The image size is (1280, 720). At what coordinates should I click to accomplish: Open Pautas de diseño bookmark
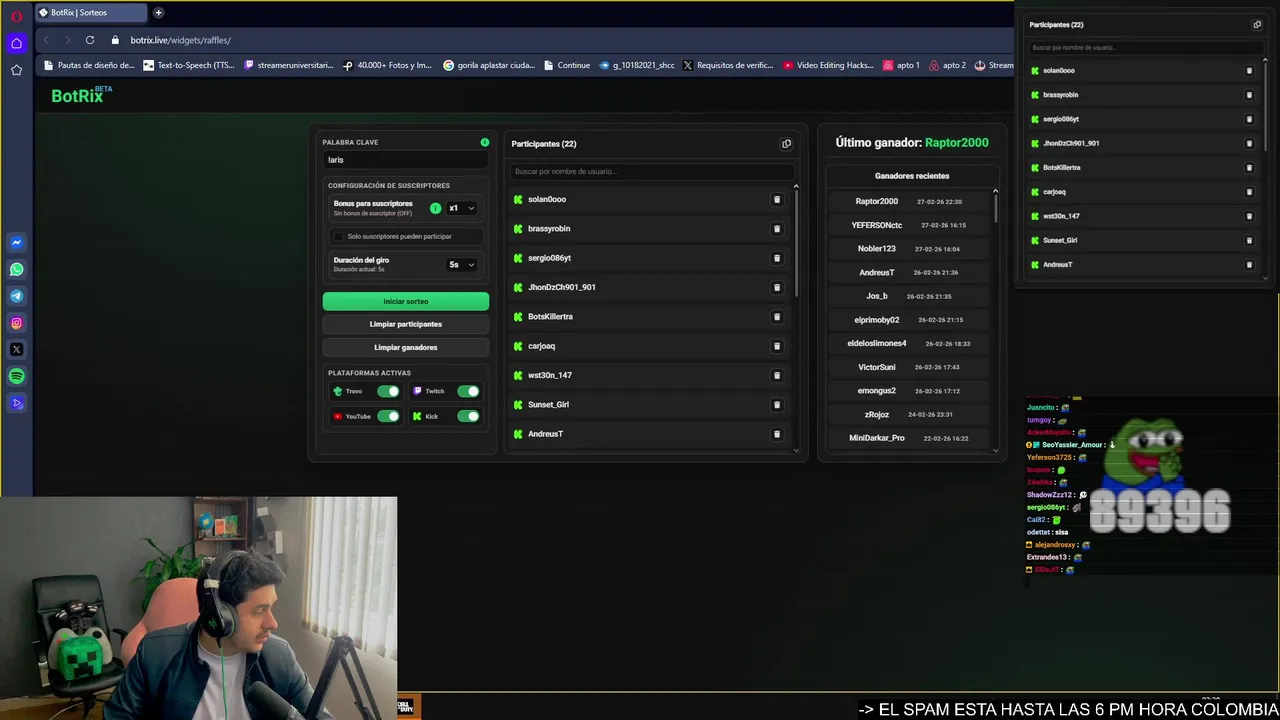click(x=89, y=66)
